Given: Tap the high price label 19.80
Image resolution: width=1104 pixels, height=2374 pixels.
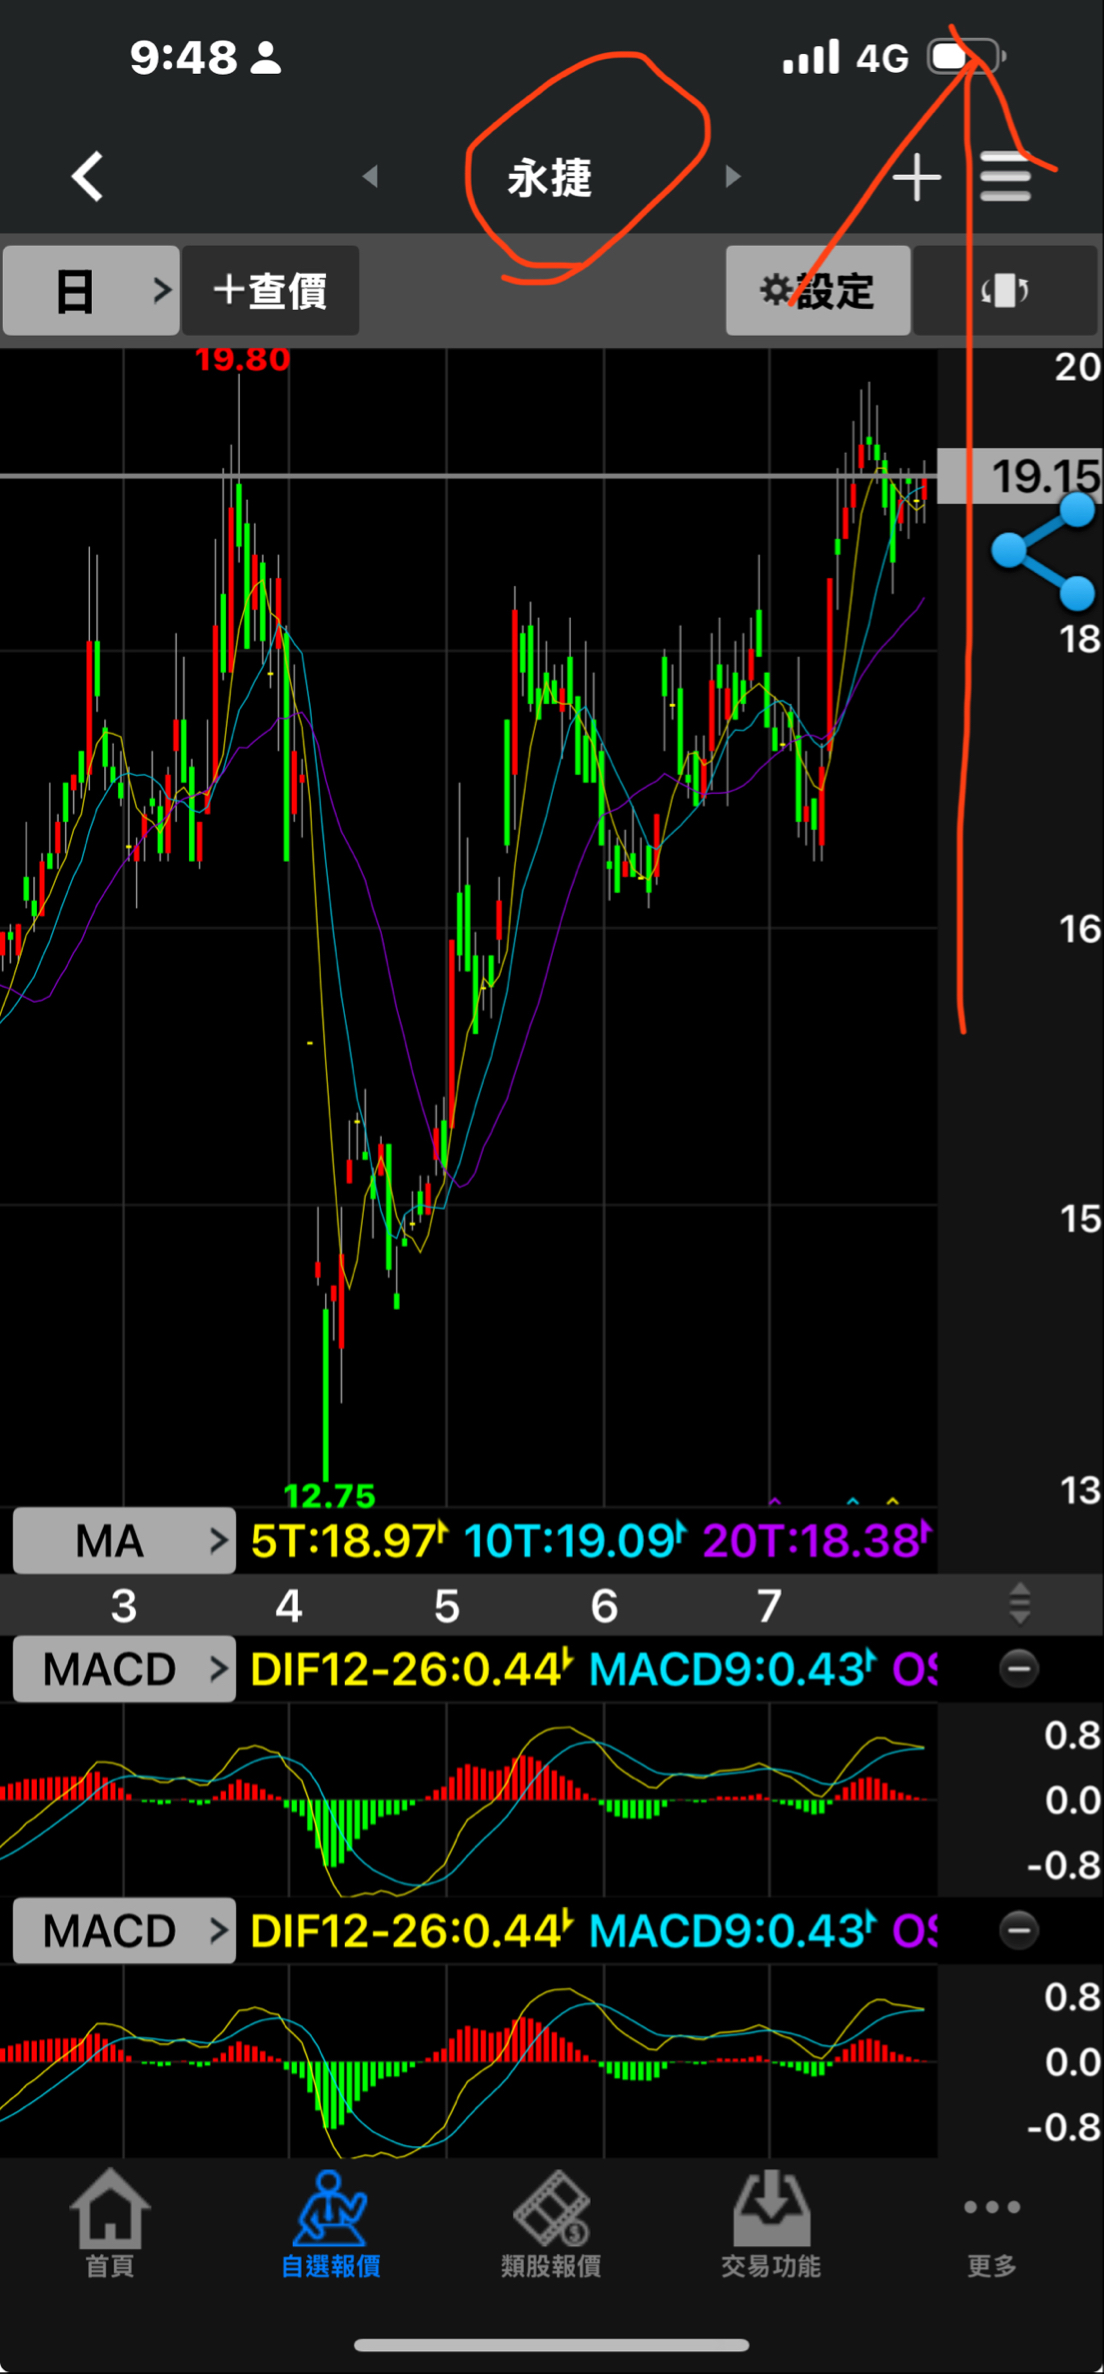Looking at the screenshot, I should click(242, 360).
